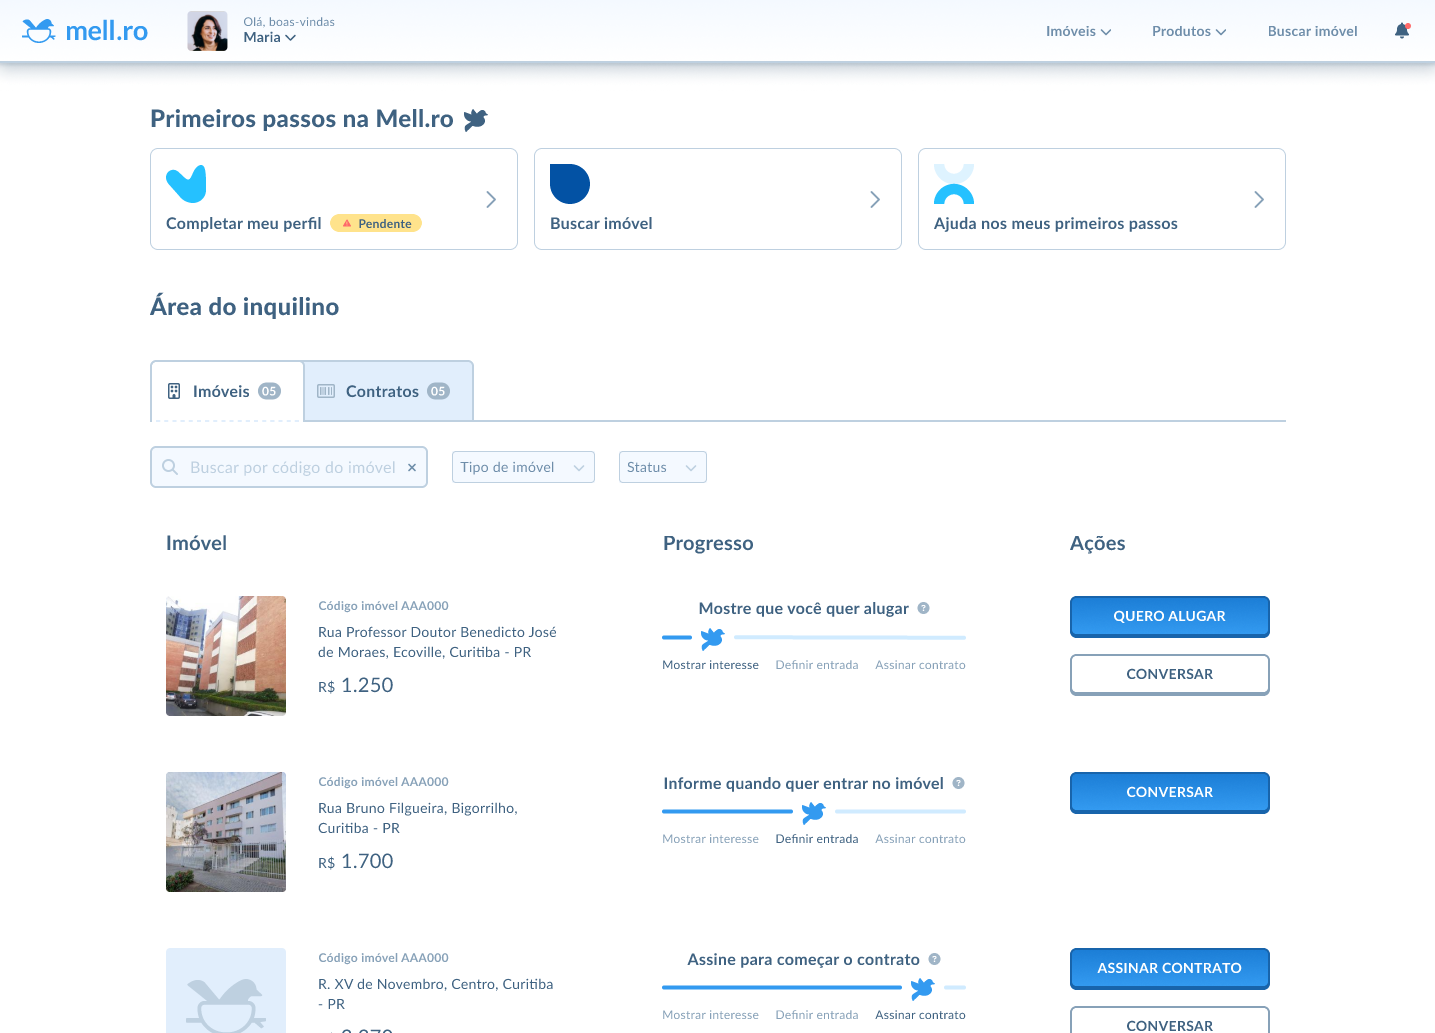This screenshot has width=1435, height=1033.
Task: Click help icon beside 'Mostre que você quer alugar'
Action: [x=924, y=608]
